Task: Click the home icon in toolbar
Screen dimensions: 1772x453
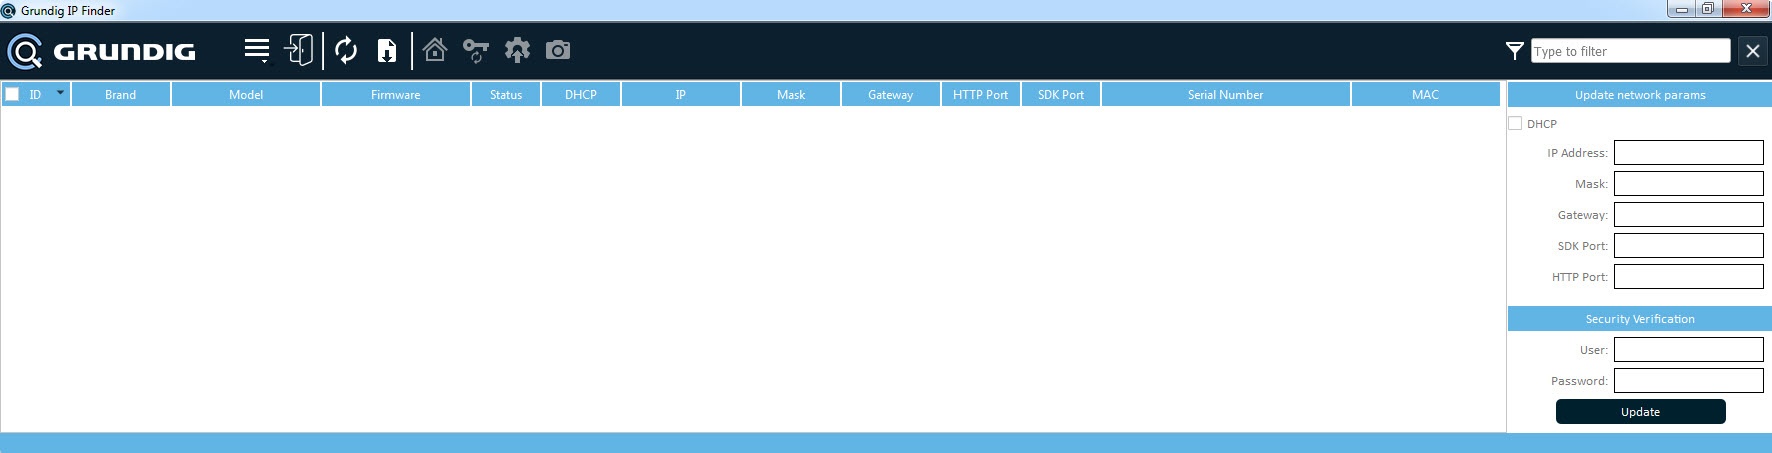Action: point(434,50)
